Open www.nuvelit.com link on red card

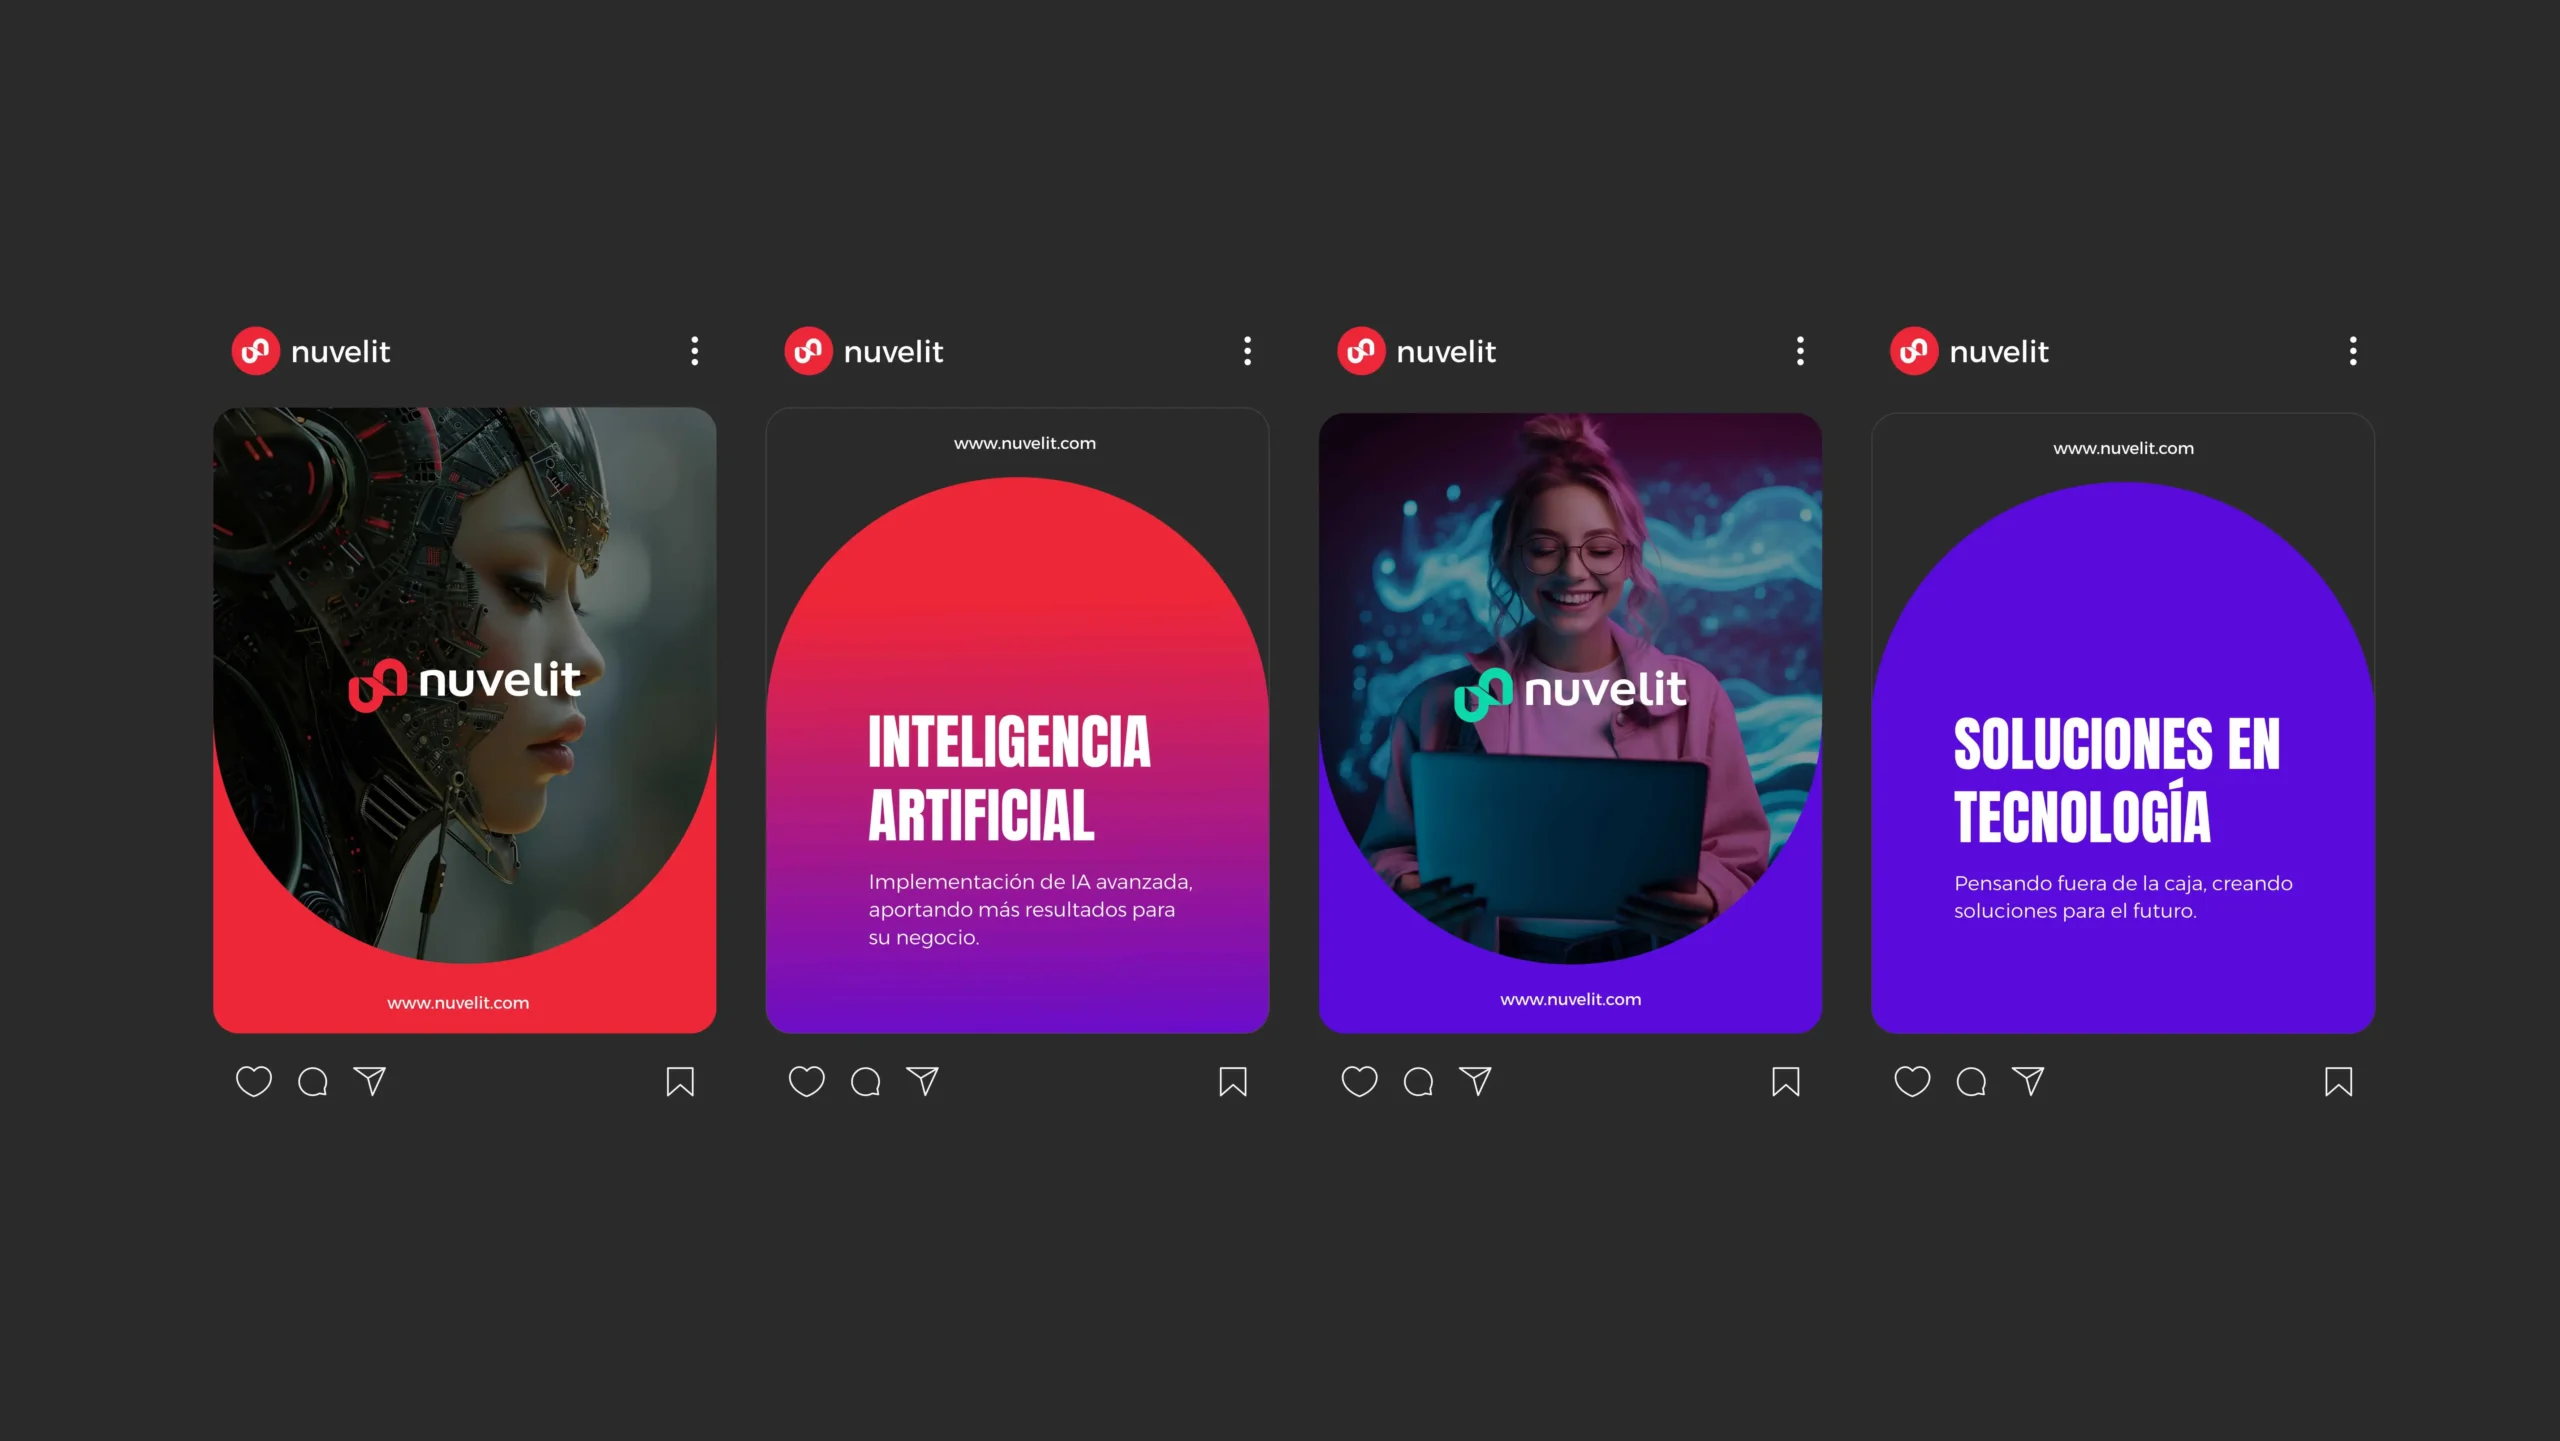(458, 1003)
